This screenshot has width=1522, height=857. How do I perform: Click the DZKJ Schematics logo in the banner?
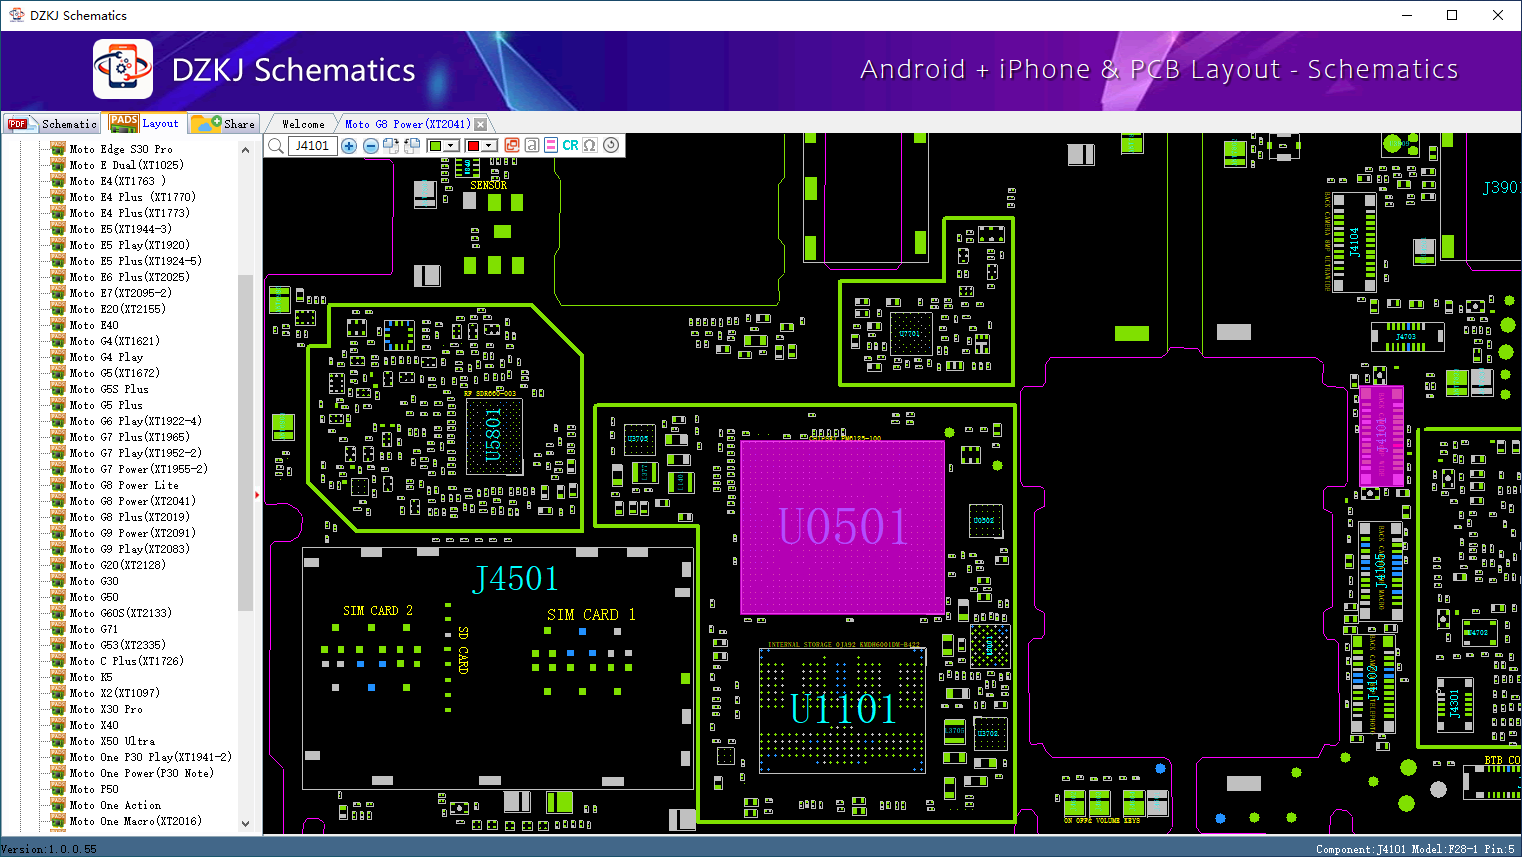[123, 69]
